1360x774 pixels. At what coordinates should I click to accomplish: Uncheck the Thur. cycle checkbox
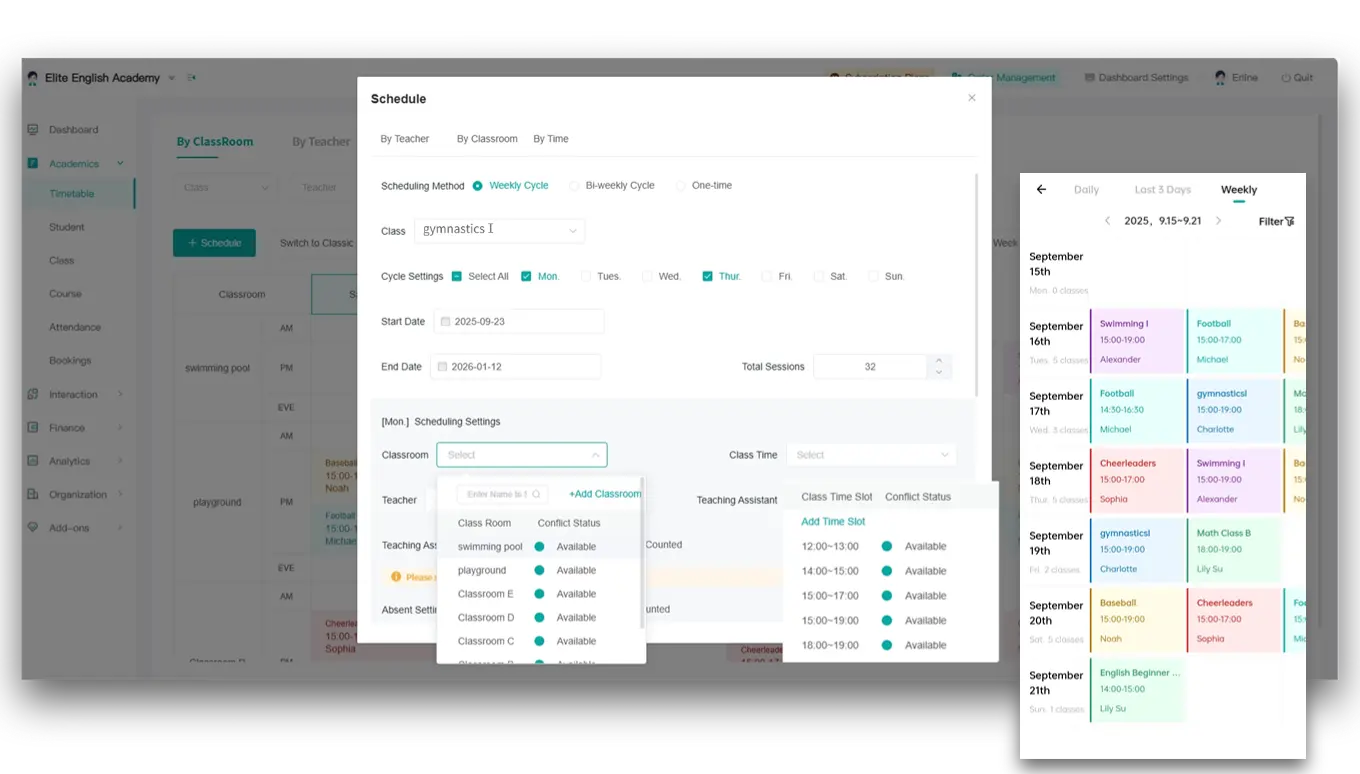[x=707, y=276]
